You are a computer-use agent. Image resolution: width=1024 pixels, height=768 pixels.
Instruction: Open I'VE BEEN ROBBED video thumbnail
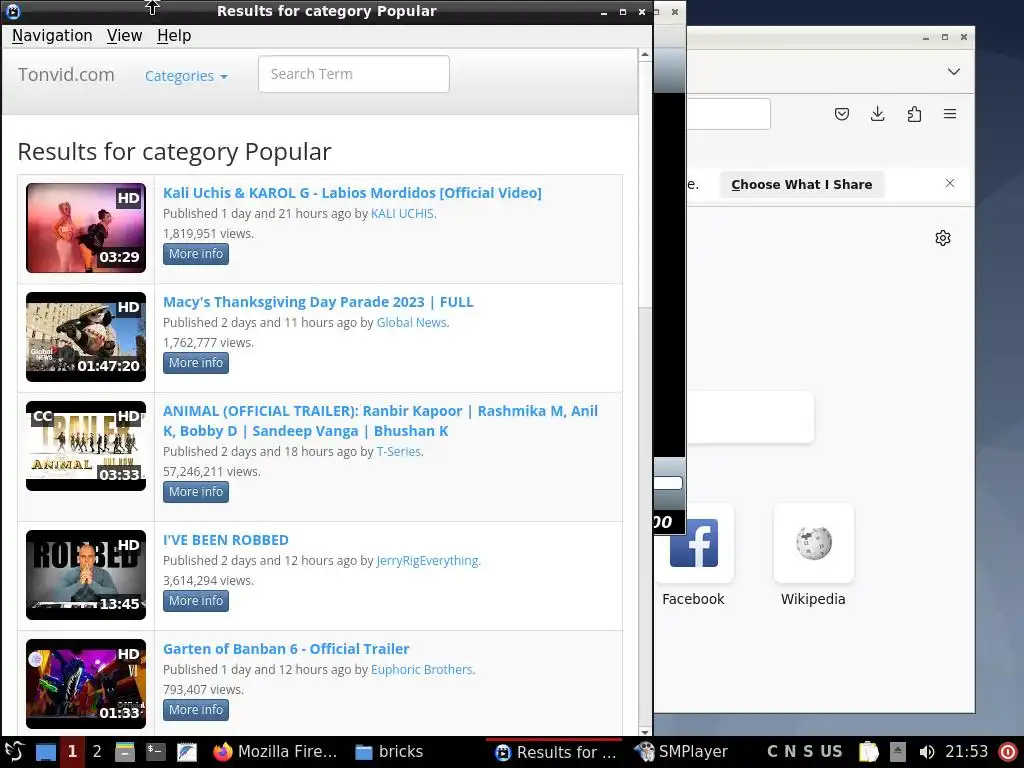(x=86, y=575)
